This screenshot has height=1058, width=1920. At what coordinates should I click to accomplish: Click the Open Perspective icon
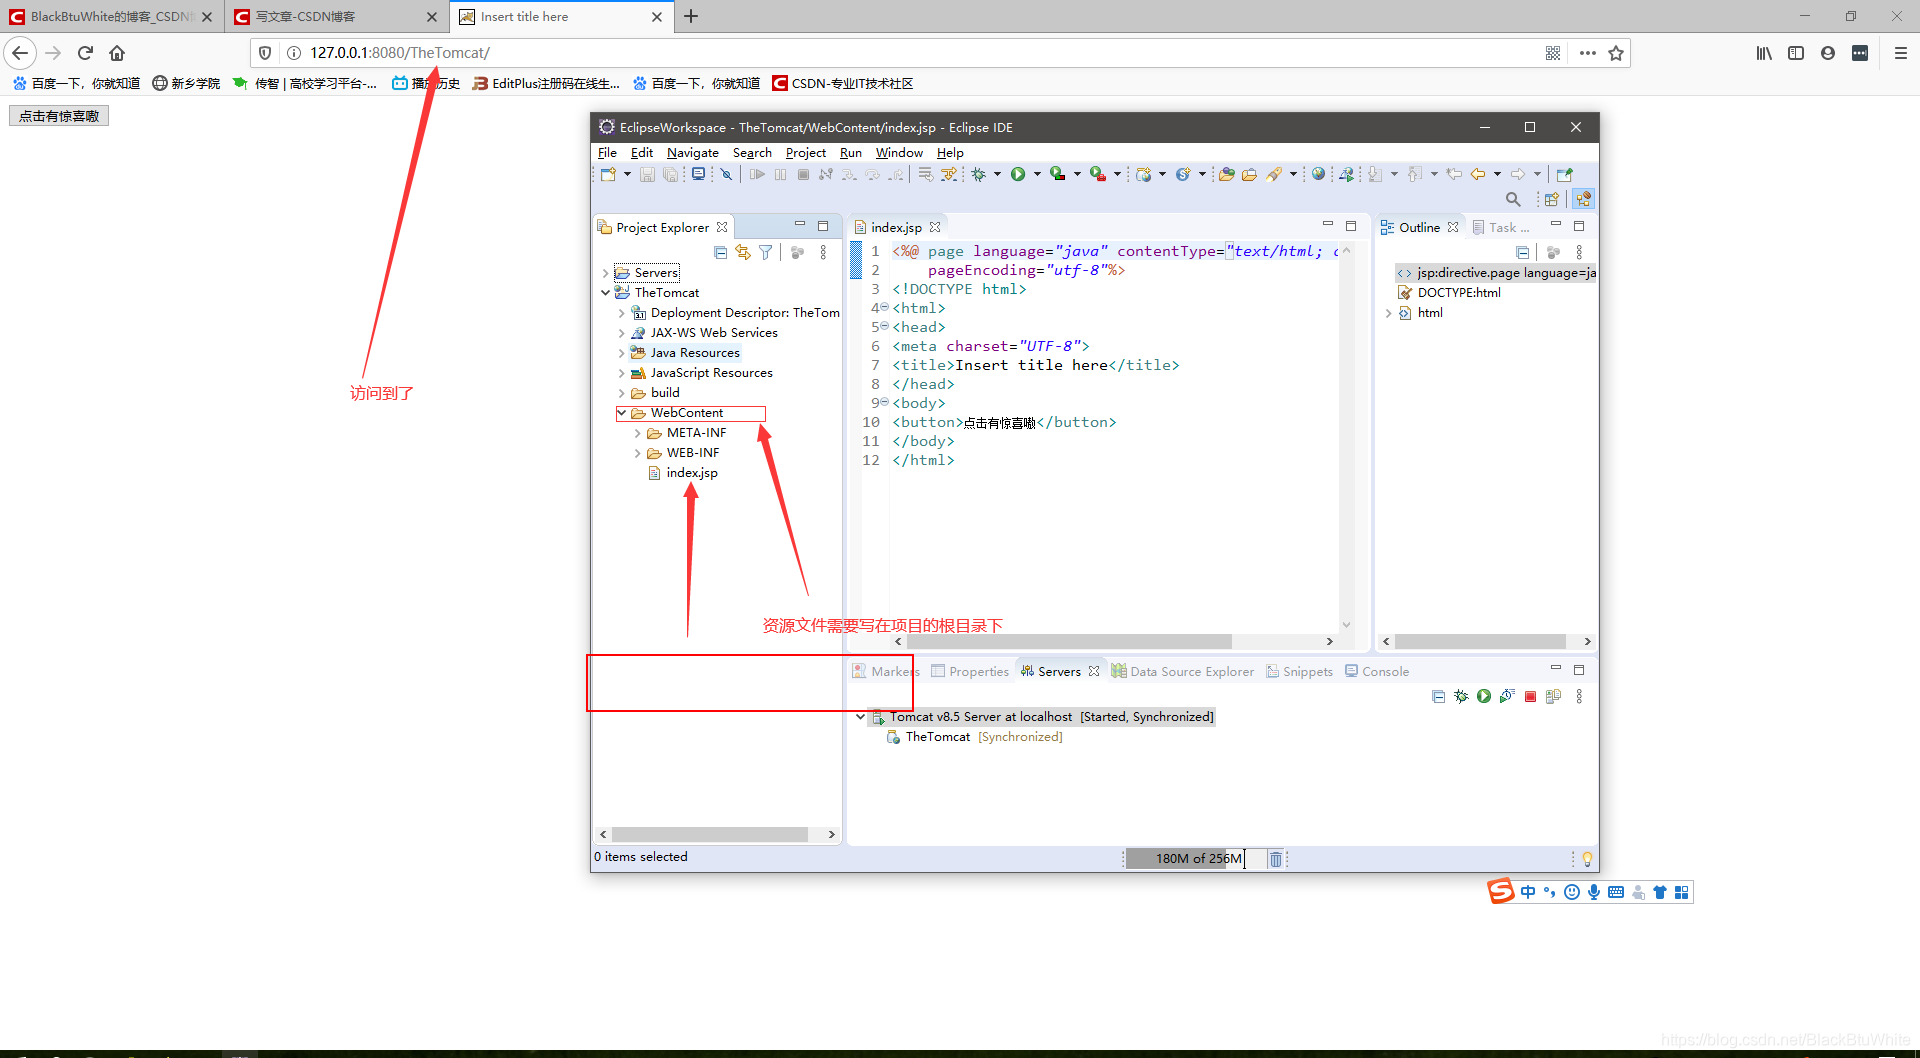point(1551,199)
